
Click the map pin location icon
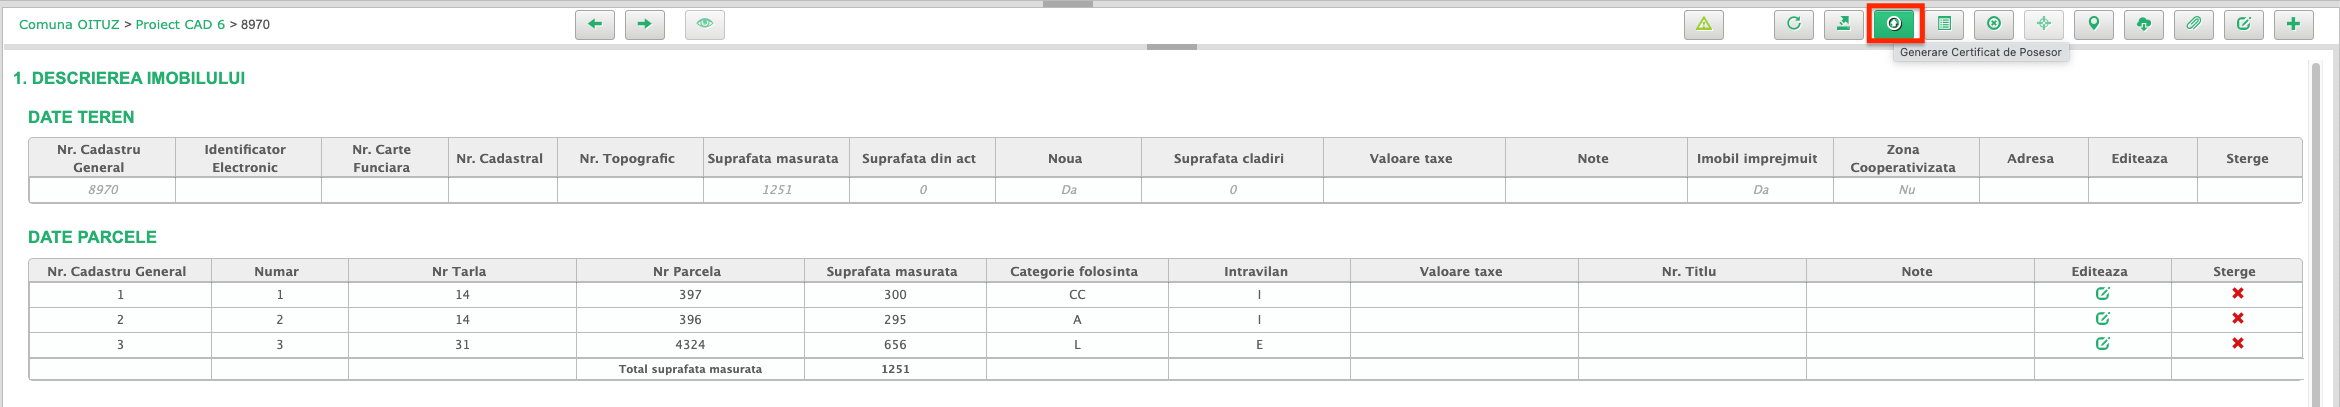click(x=2093, y=24)
